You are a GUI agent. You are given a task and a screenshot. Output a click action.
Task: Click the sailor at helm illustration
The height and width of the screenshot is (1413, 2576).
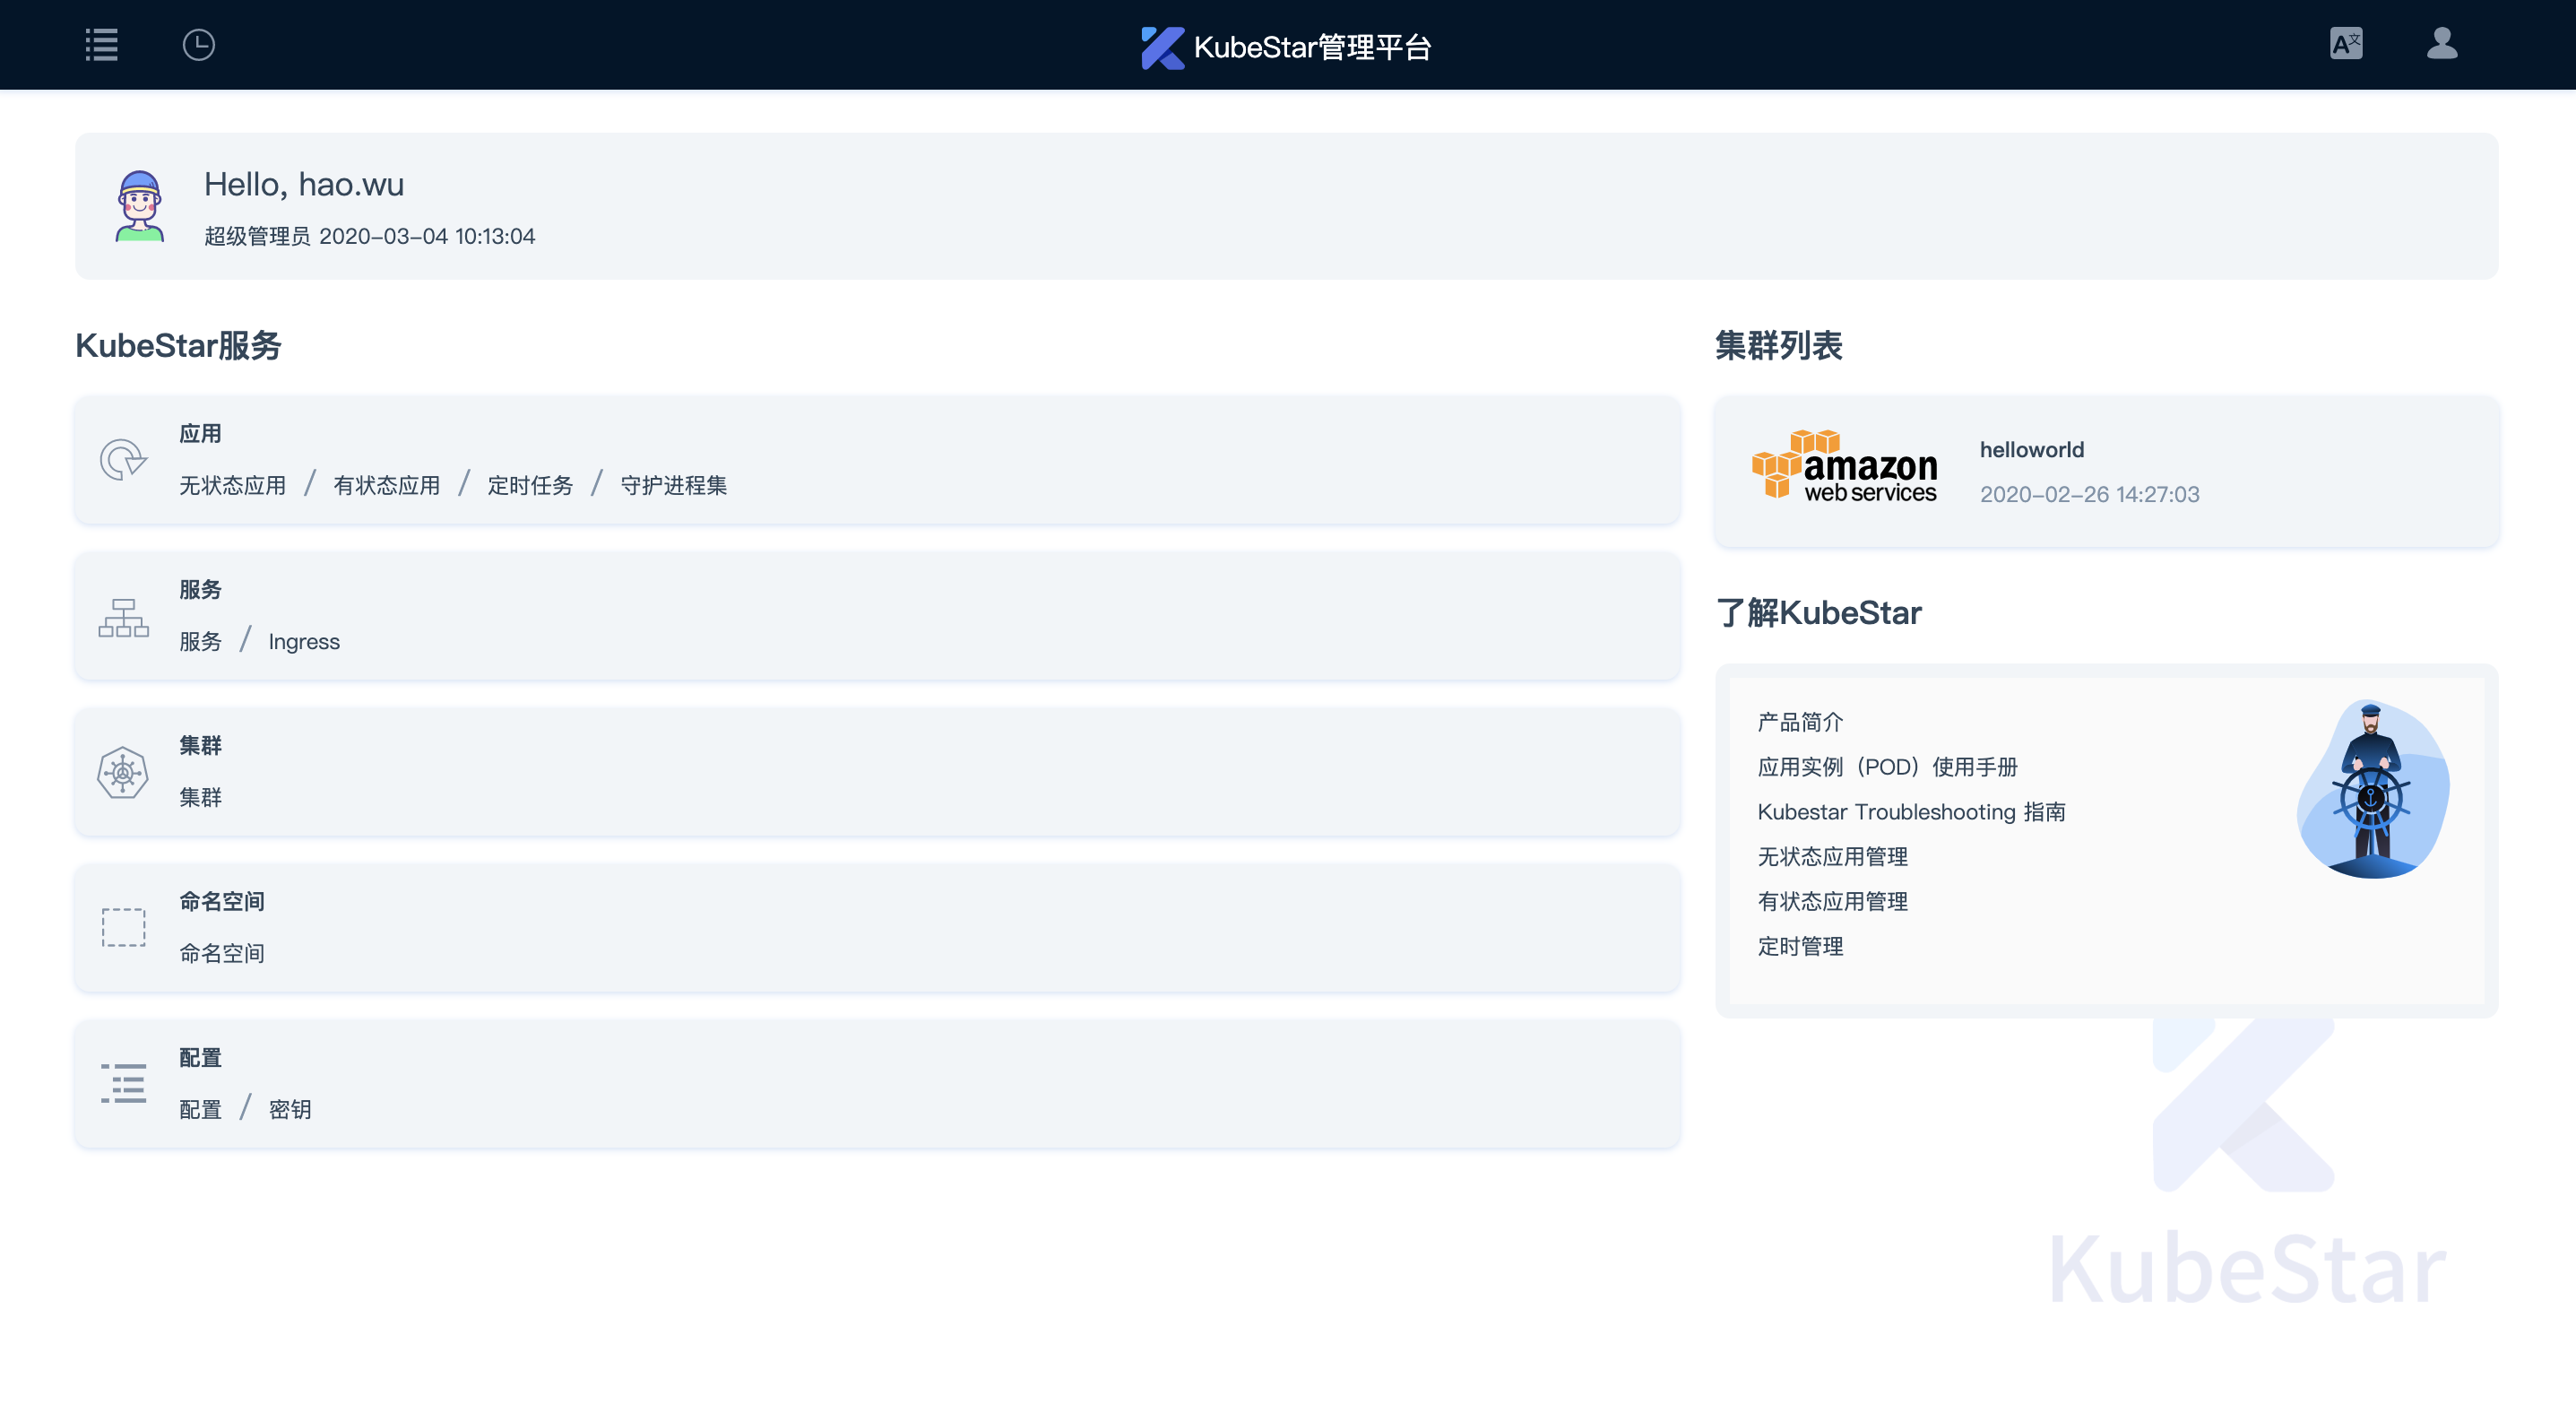point(2372,790)
